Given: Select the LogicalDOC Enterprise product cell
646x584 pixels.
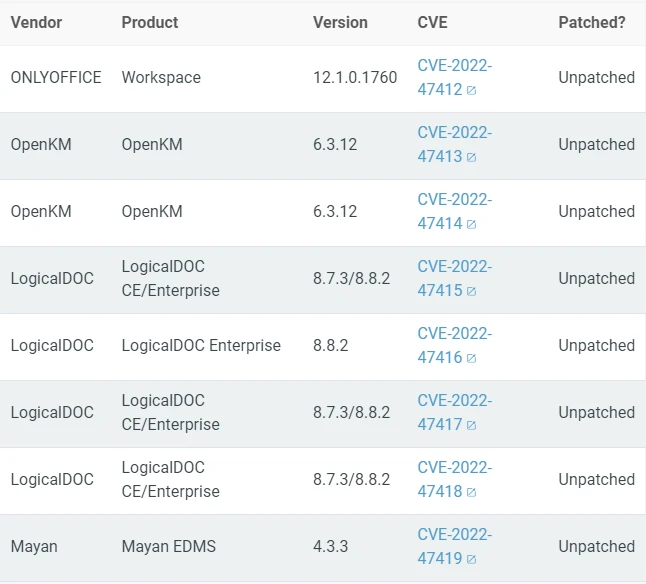Looking at the screenshot, I should tap(201, 345).
